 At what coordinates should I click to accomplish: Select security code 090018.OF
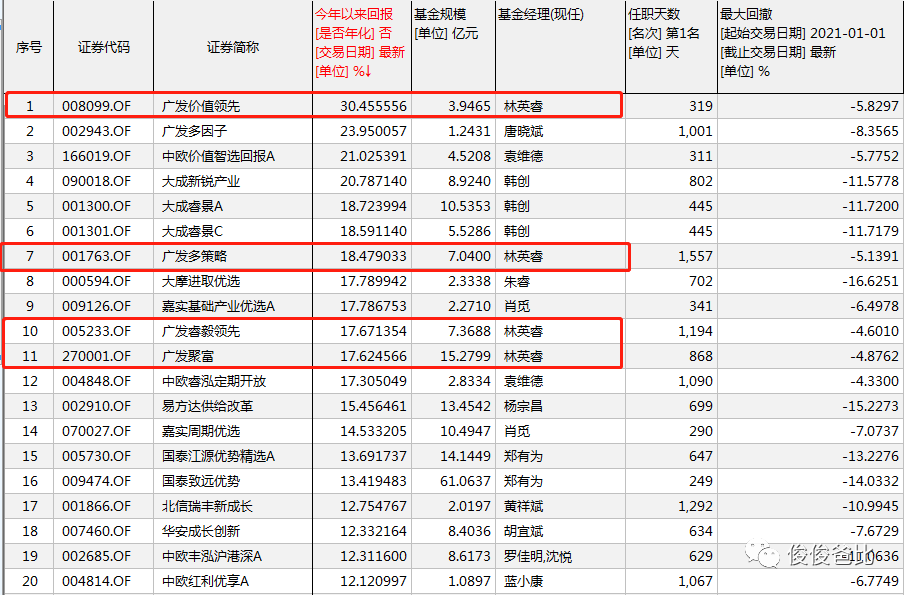96,181
